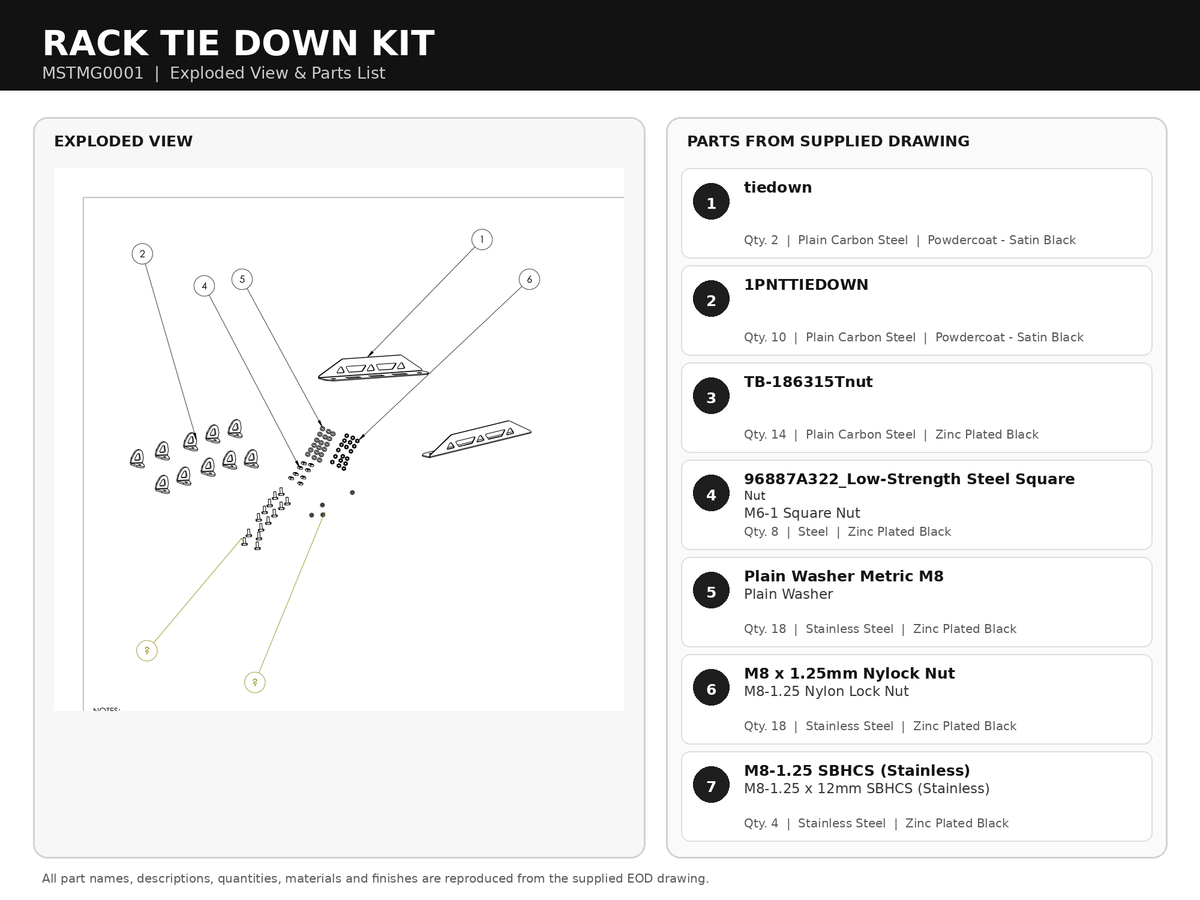Select the number 4 badge for Square Nut
The width and height of the screenshot is (1200, 900).
(711, 494)
